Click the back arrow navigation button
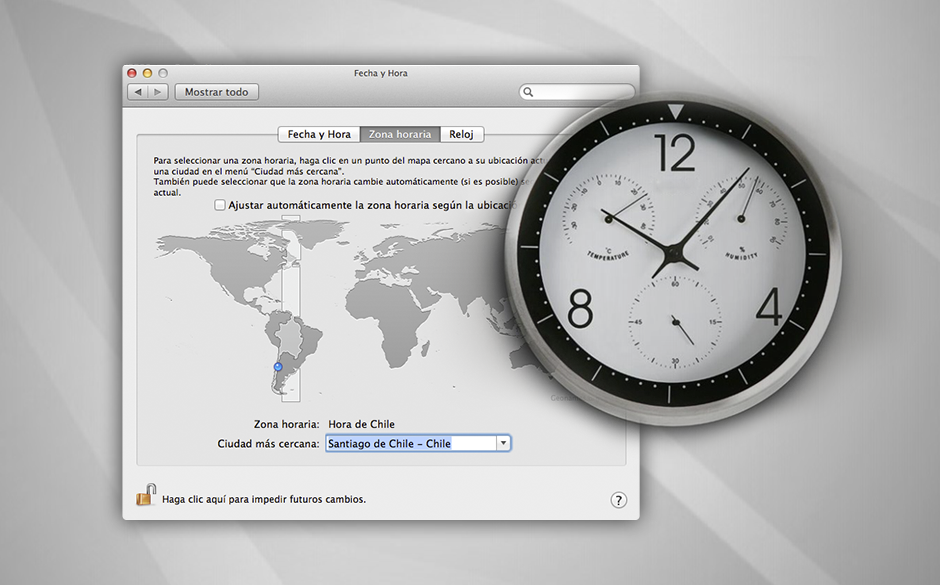Image resolution: width=940 pixels, height=585 pixels. click(138, 92)
